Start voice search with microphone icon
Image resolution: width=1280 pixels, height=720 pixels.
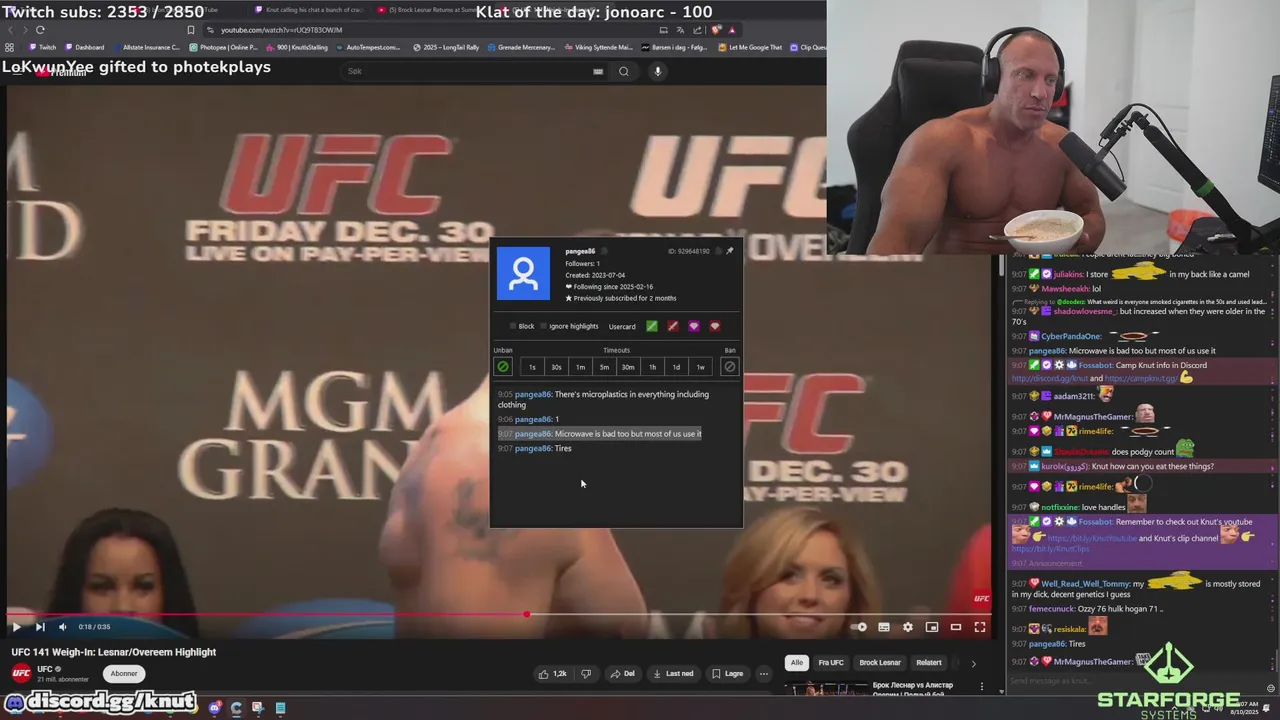pyautogui.click(x=658, y=71)
